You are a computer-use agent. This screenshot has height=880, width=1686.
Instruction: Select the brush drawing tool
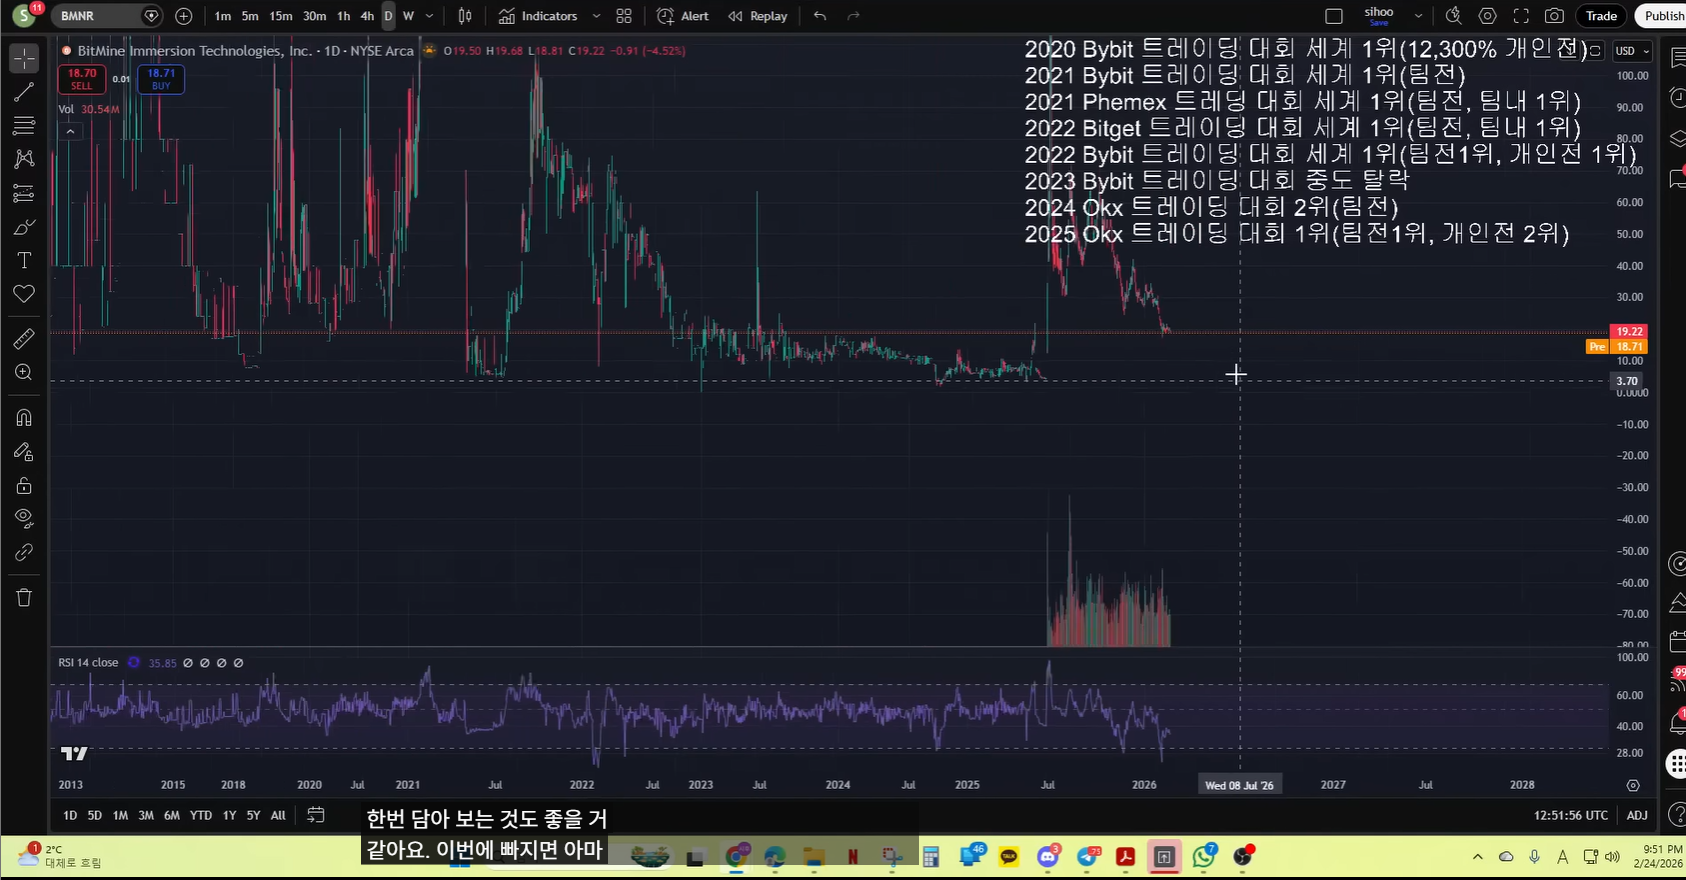click(24, 227)
